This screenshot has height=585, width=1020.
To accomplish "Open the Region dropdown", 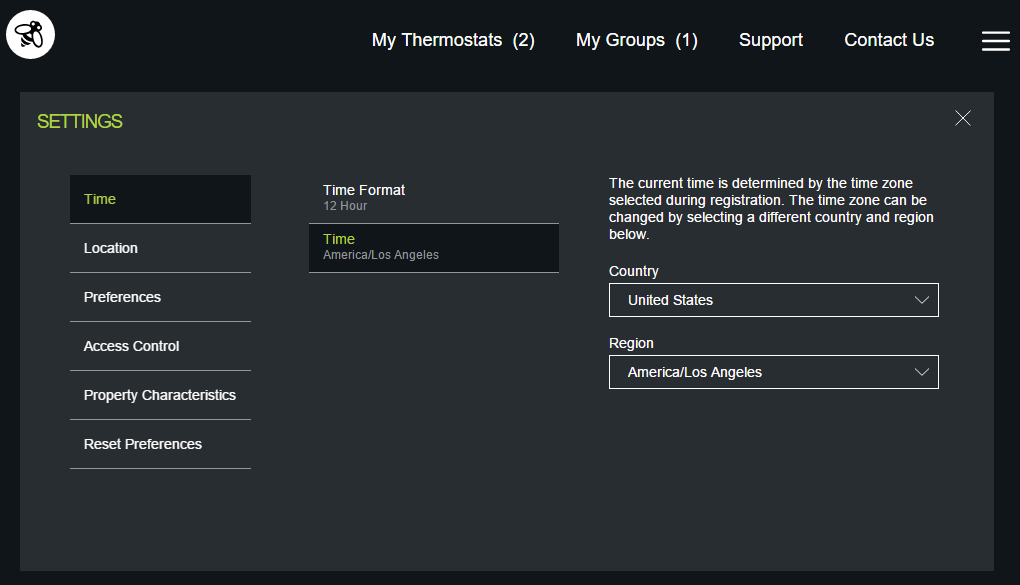I will pyautogui.click(x=773, y=372).
